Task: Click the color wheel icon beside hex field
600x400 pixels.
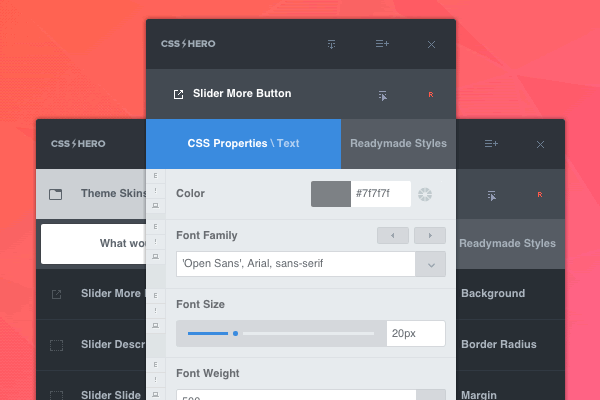Action: pos(425,194)
